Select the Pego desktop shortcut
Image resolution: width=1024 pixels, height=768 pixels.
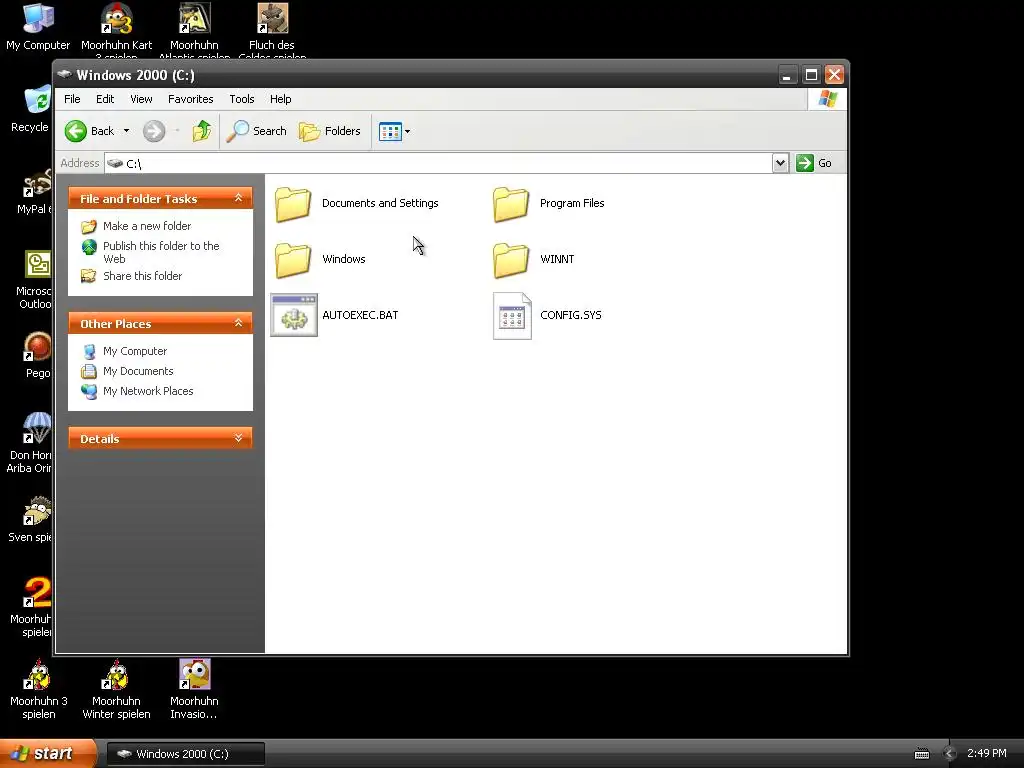point(37,347)
